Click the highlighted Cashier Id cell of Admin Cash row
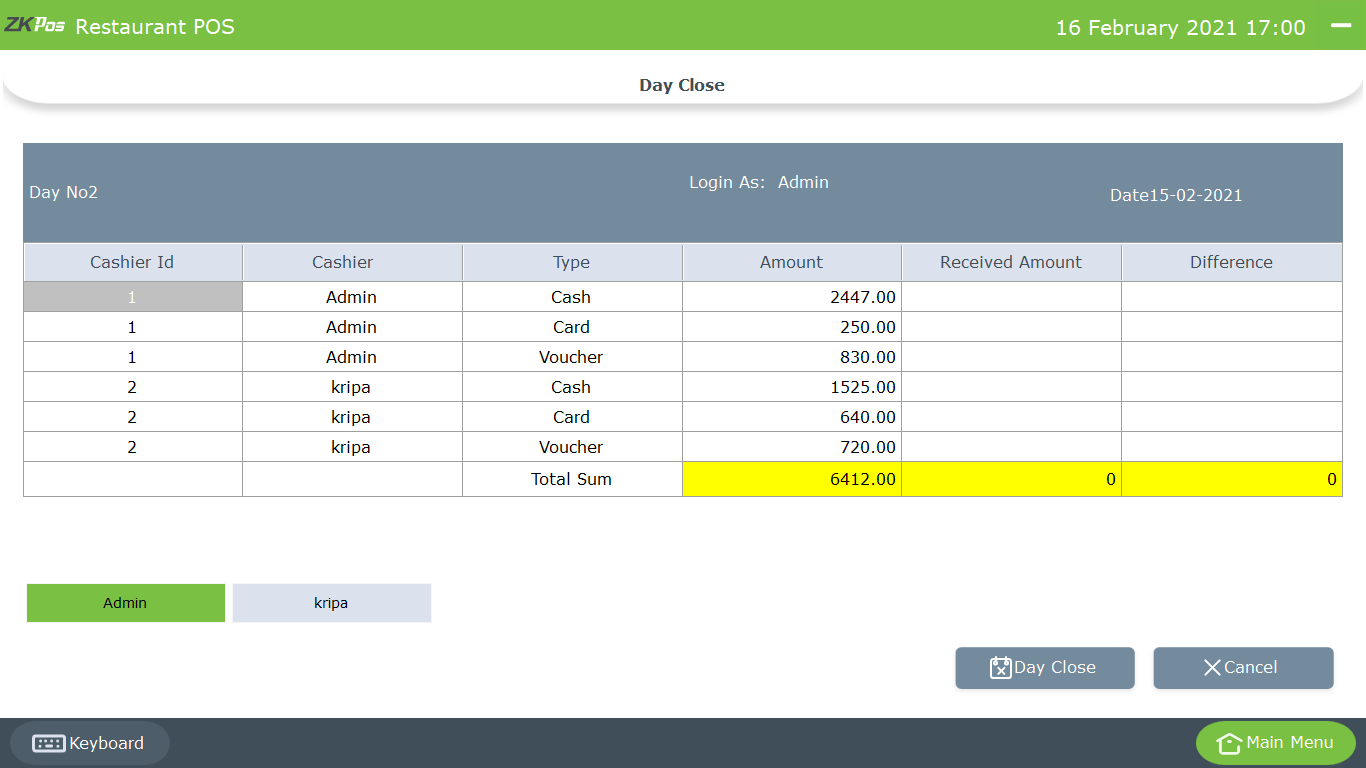Viewport: 1366px width, 768px height. pyautogui.click(x=133, y=297)
